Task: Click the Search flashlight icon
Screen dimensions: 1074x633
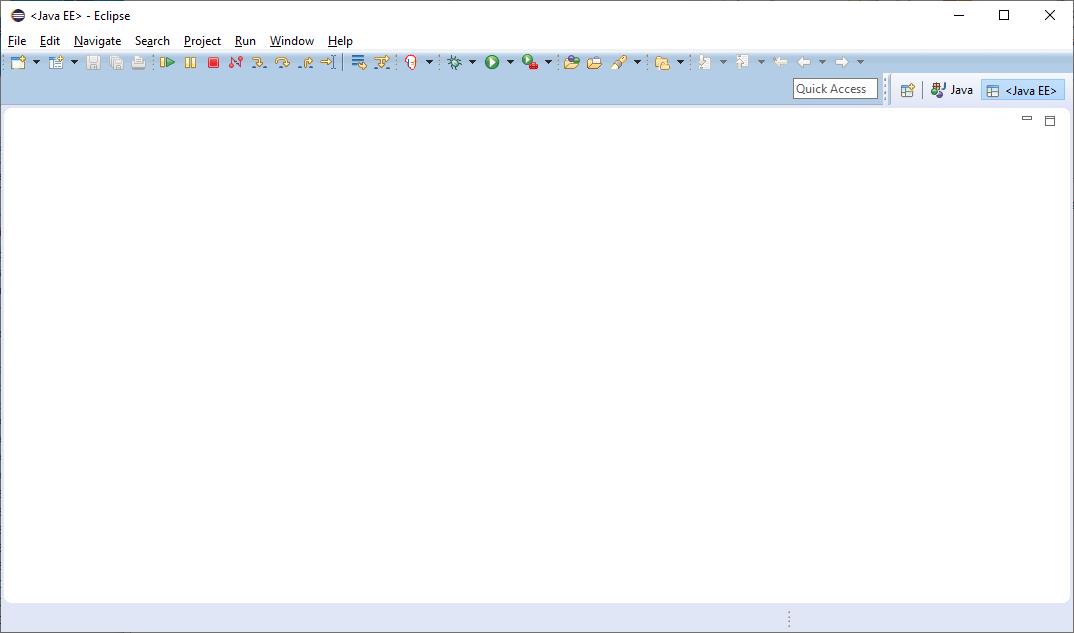Action: coord(619,62)
